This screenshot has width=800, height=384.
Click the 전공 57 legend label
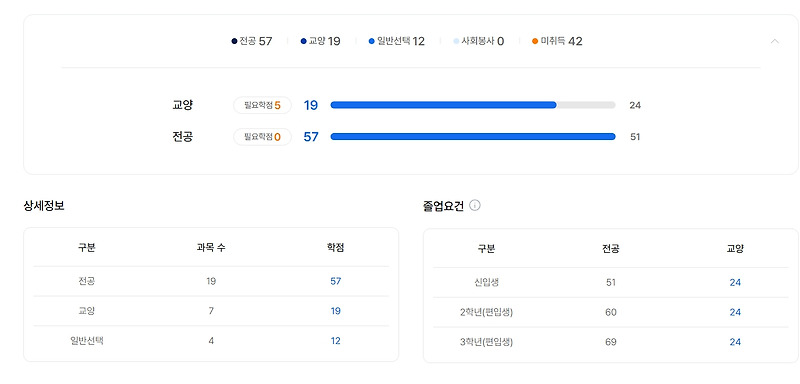point(256,41)
